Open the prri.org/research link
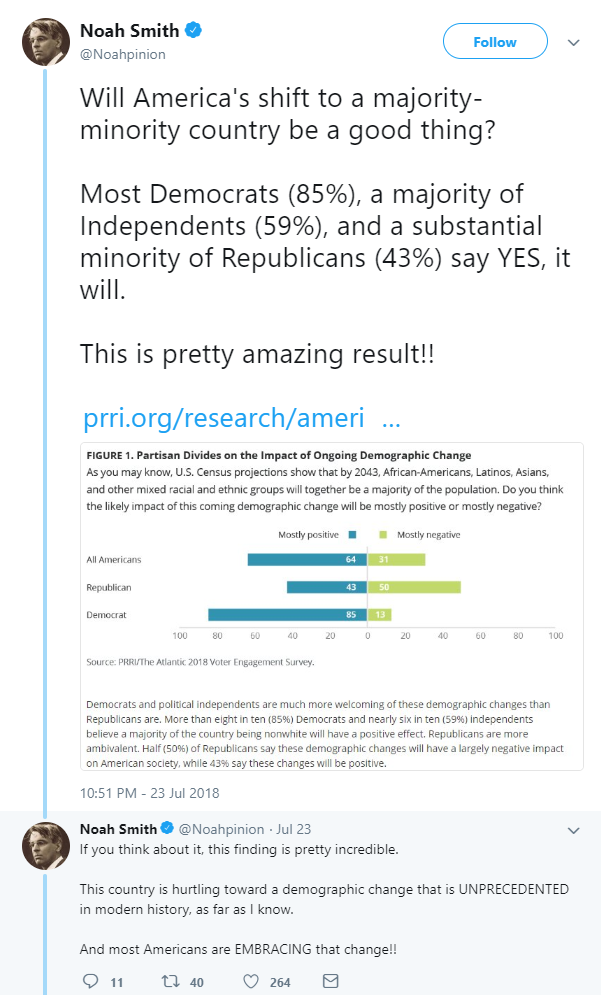Image resolution: width=601 pixels, height=995 pixels. click(242, 418)
